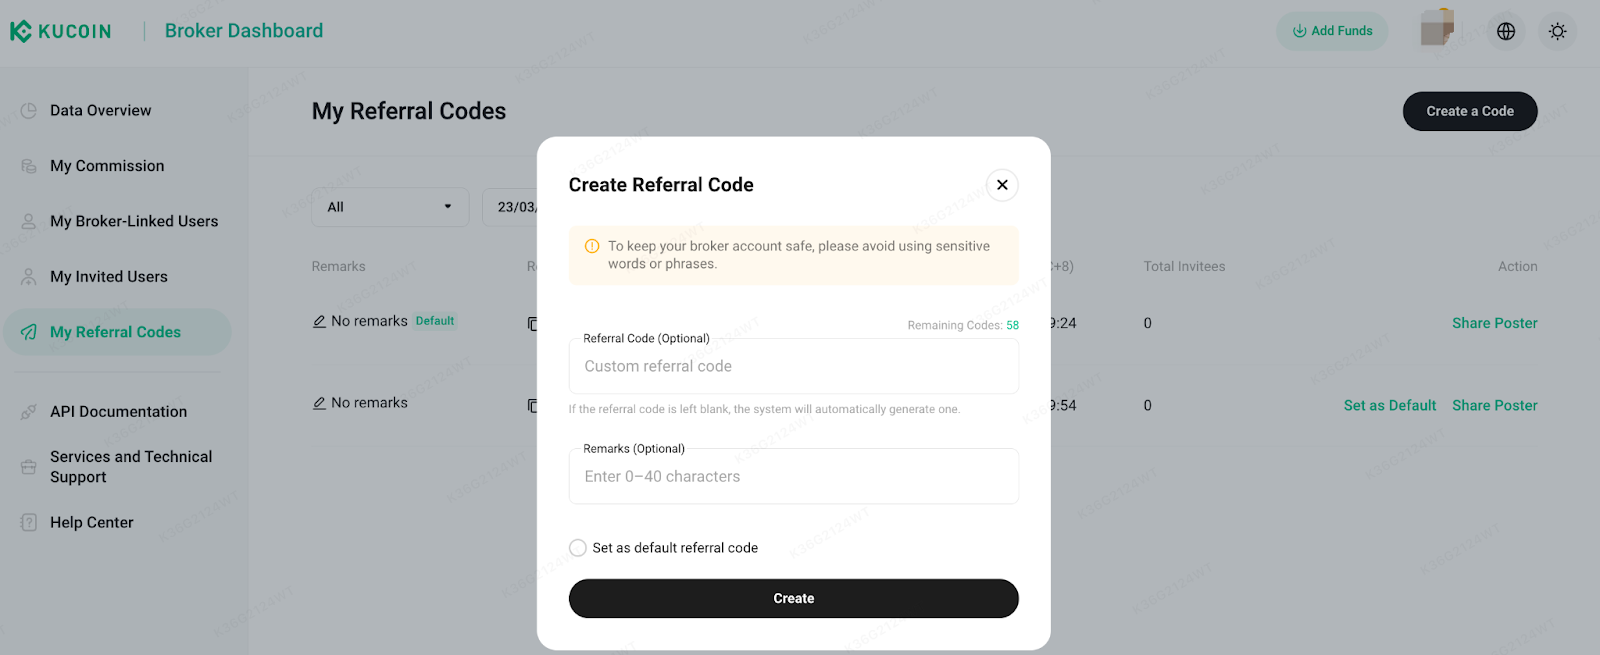This screenshot has height=655, width=1600.
Task: Click Create a Code button
Action: pyautogui.click(x=1469, y=111)
